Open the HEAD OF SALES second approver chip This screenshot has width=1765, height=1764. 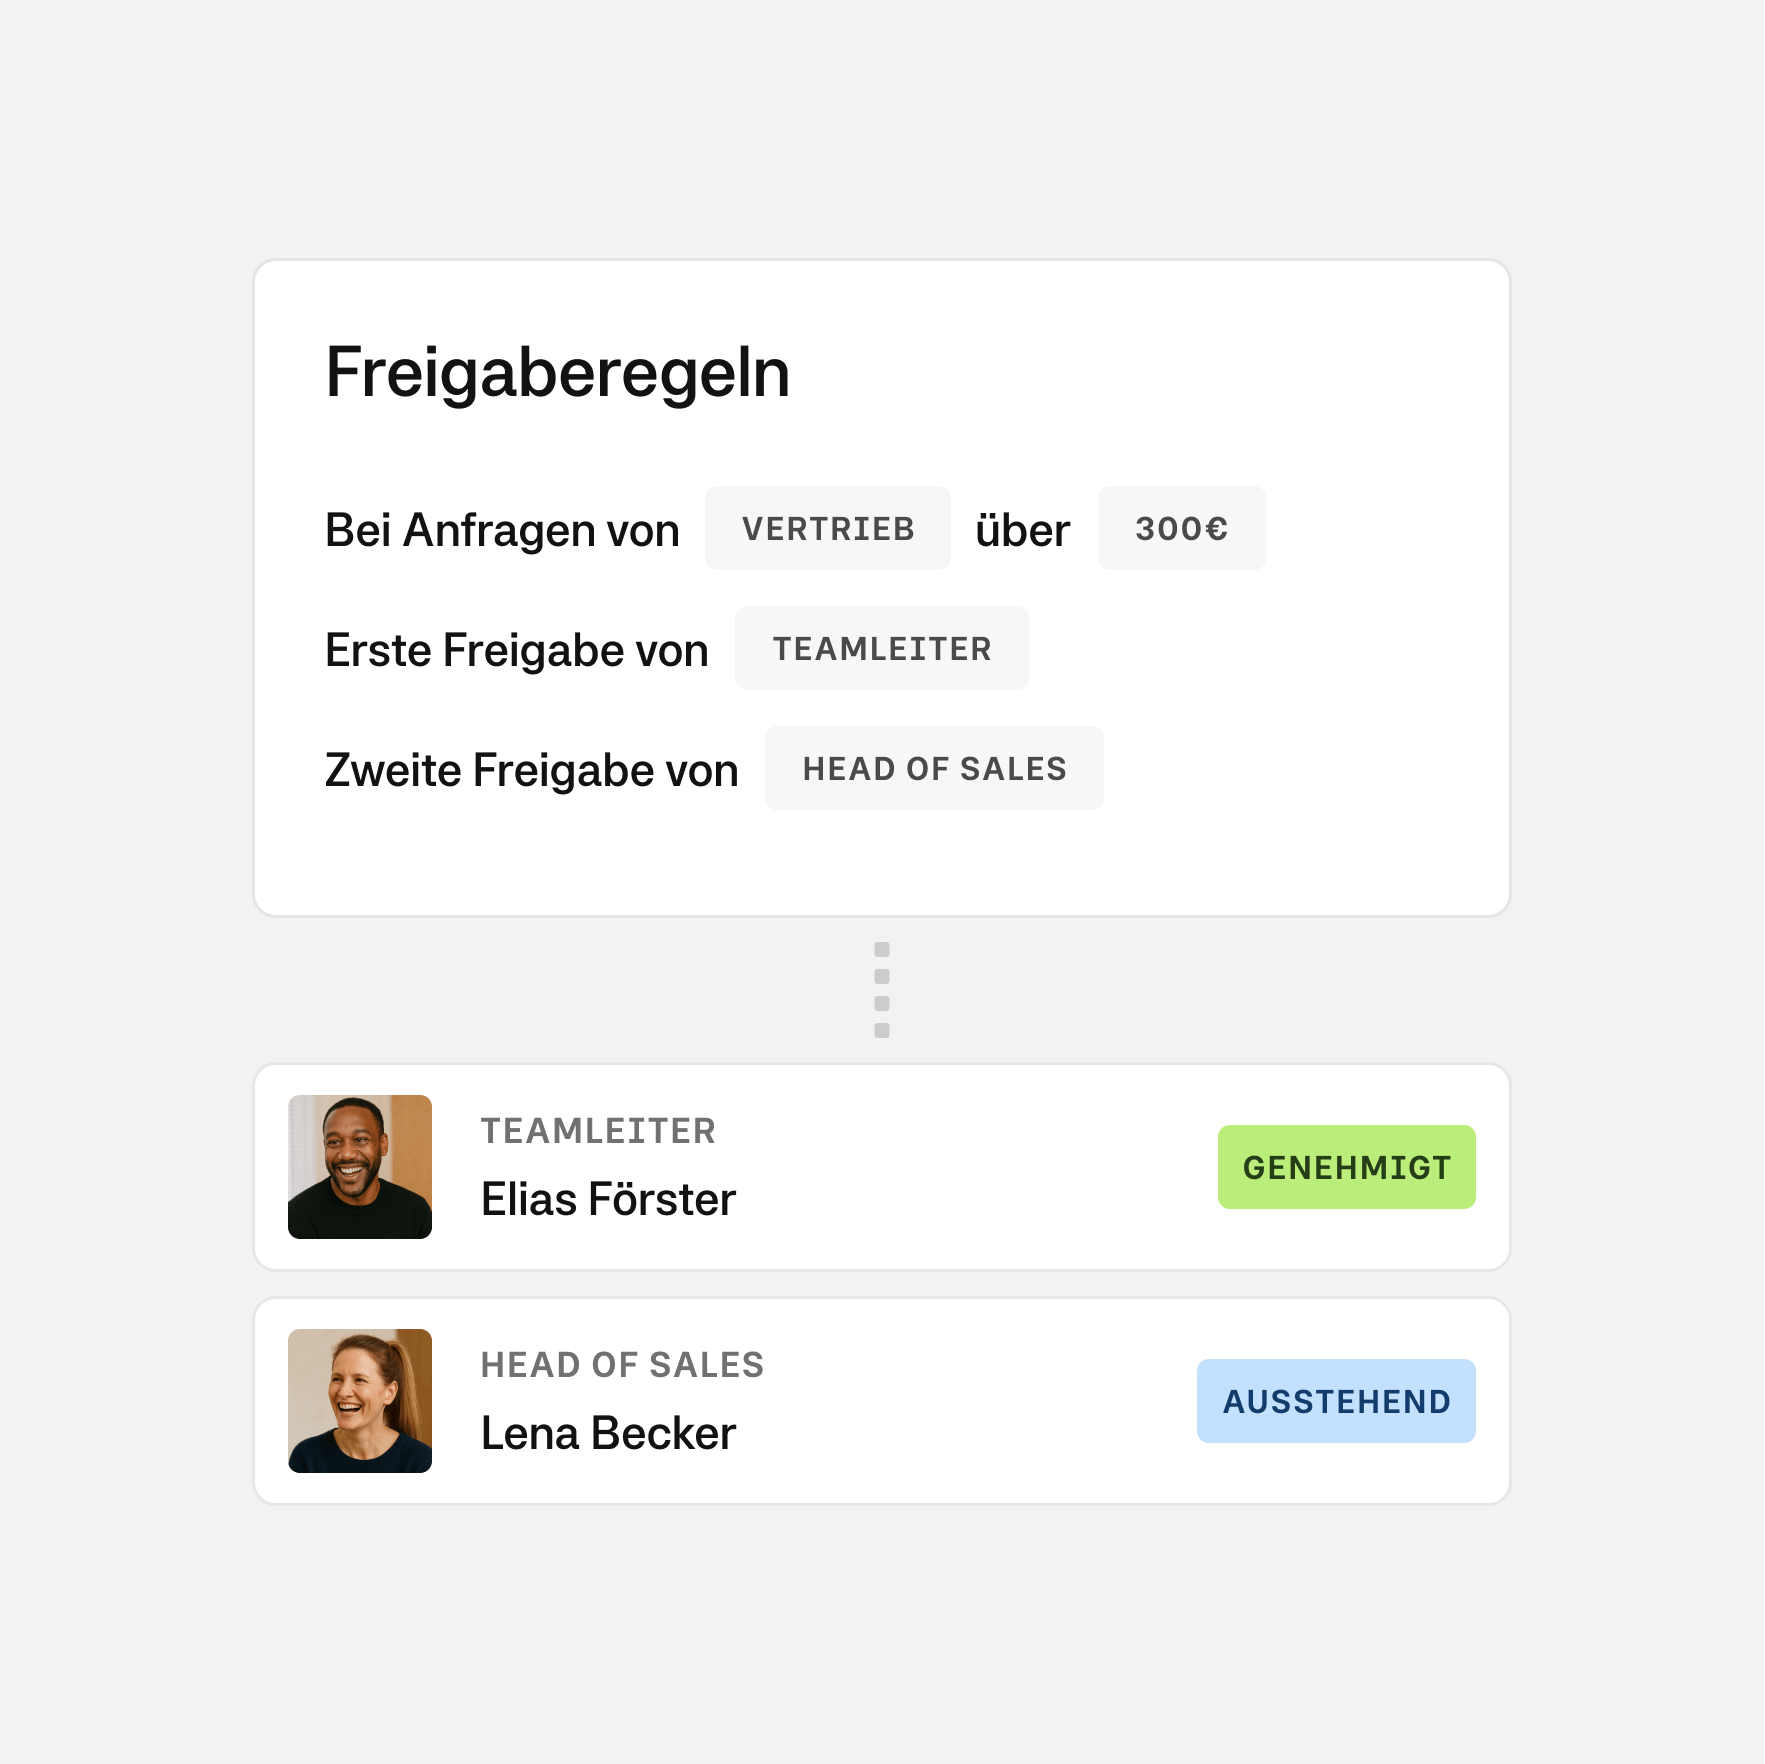[x=934, y=769]
